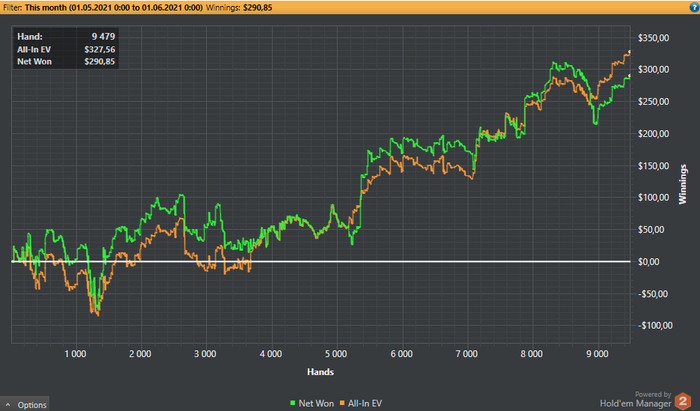Click the green Net Won swatch
The width and height of the screenshot is (700, 411).
[x=293, y=403]
